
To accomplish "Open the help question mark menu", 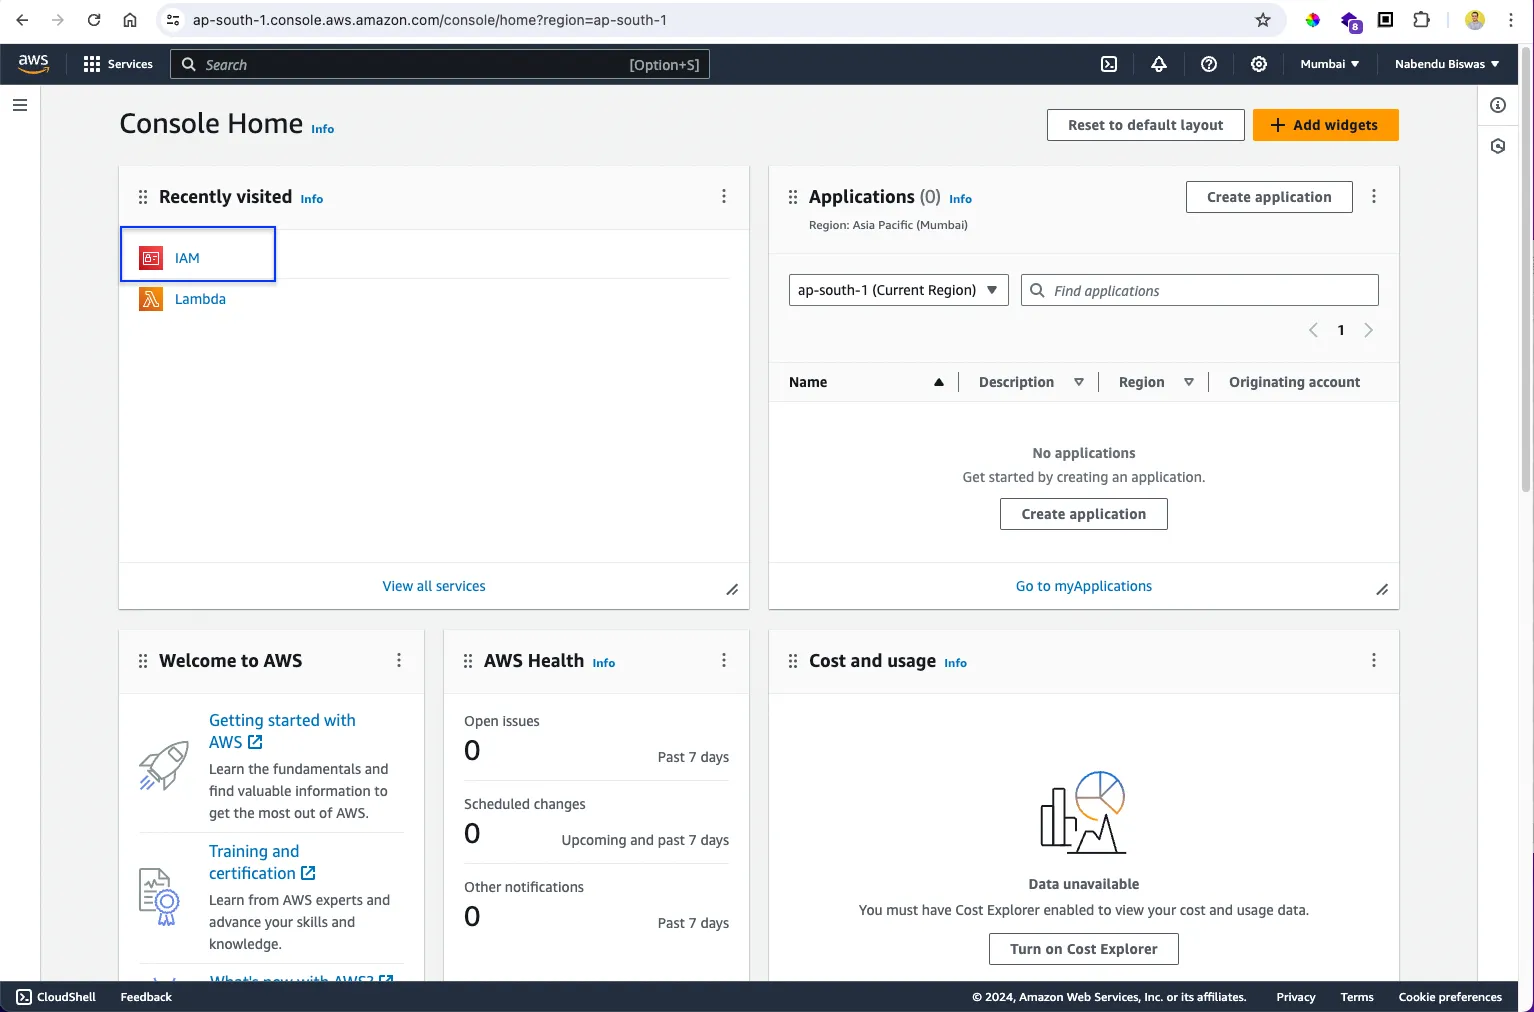I will click(x=1209, y=64).
